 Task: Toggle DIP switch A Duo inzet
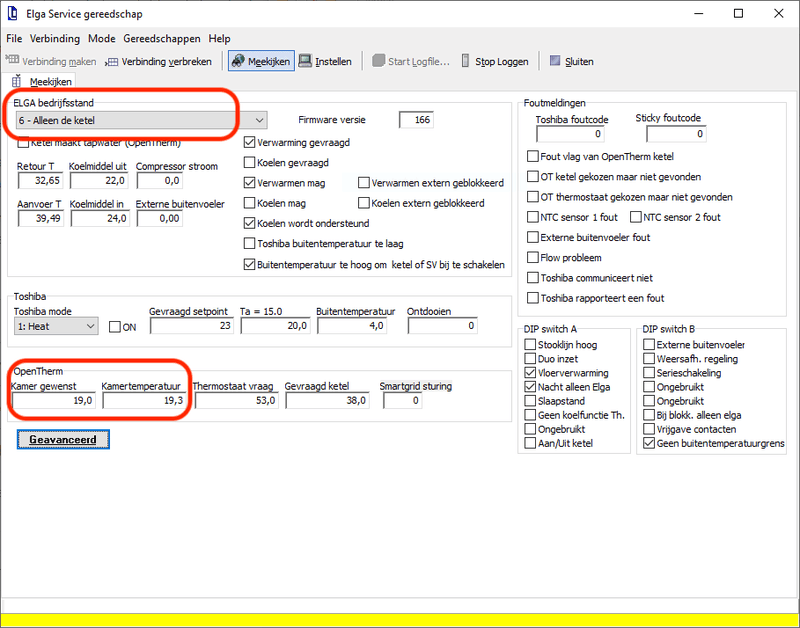530,359
